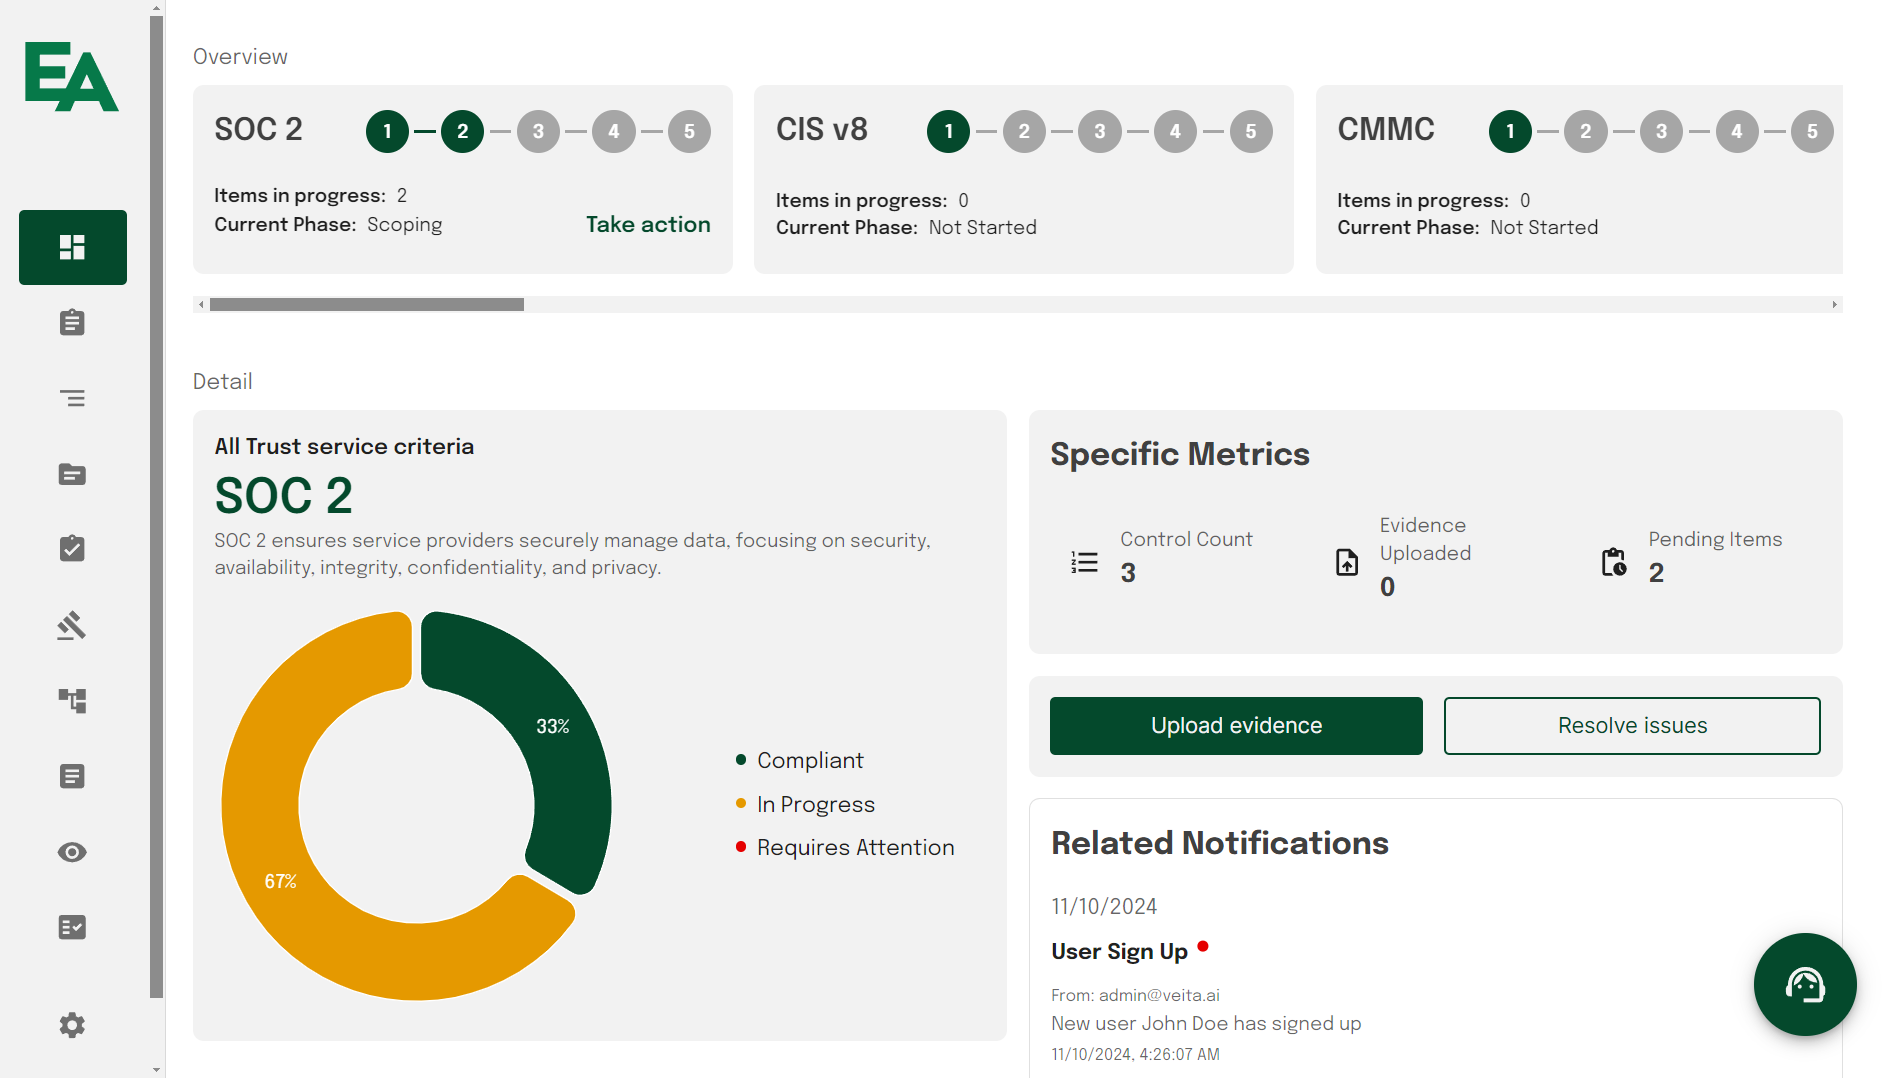The height and width of the screenshot is (1078, 1896).
Task: Open the dashboard grid icon in sidebar
Action: [72, 247]
